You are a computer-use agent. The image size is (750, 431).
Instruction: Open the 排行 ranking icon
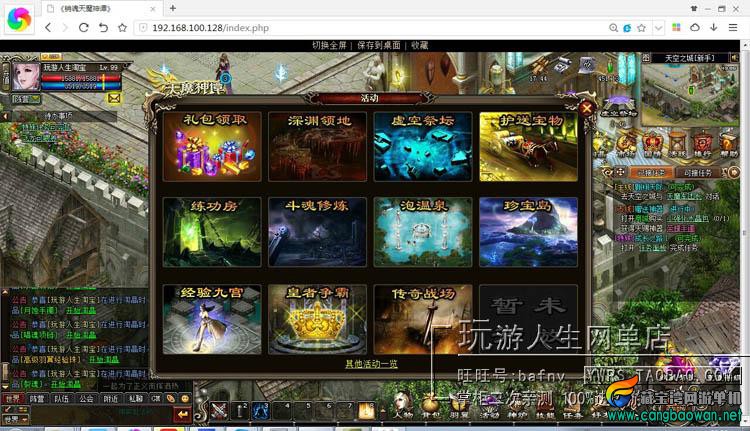coord(702,144)
